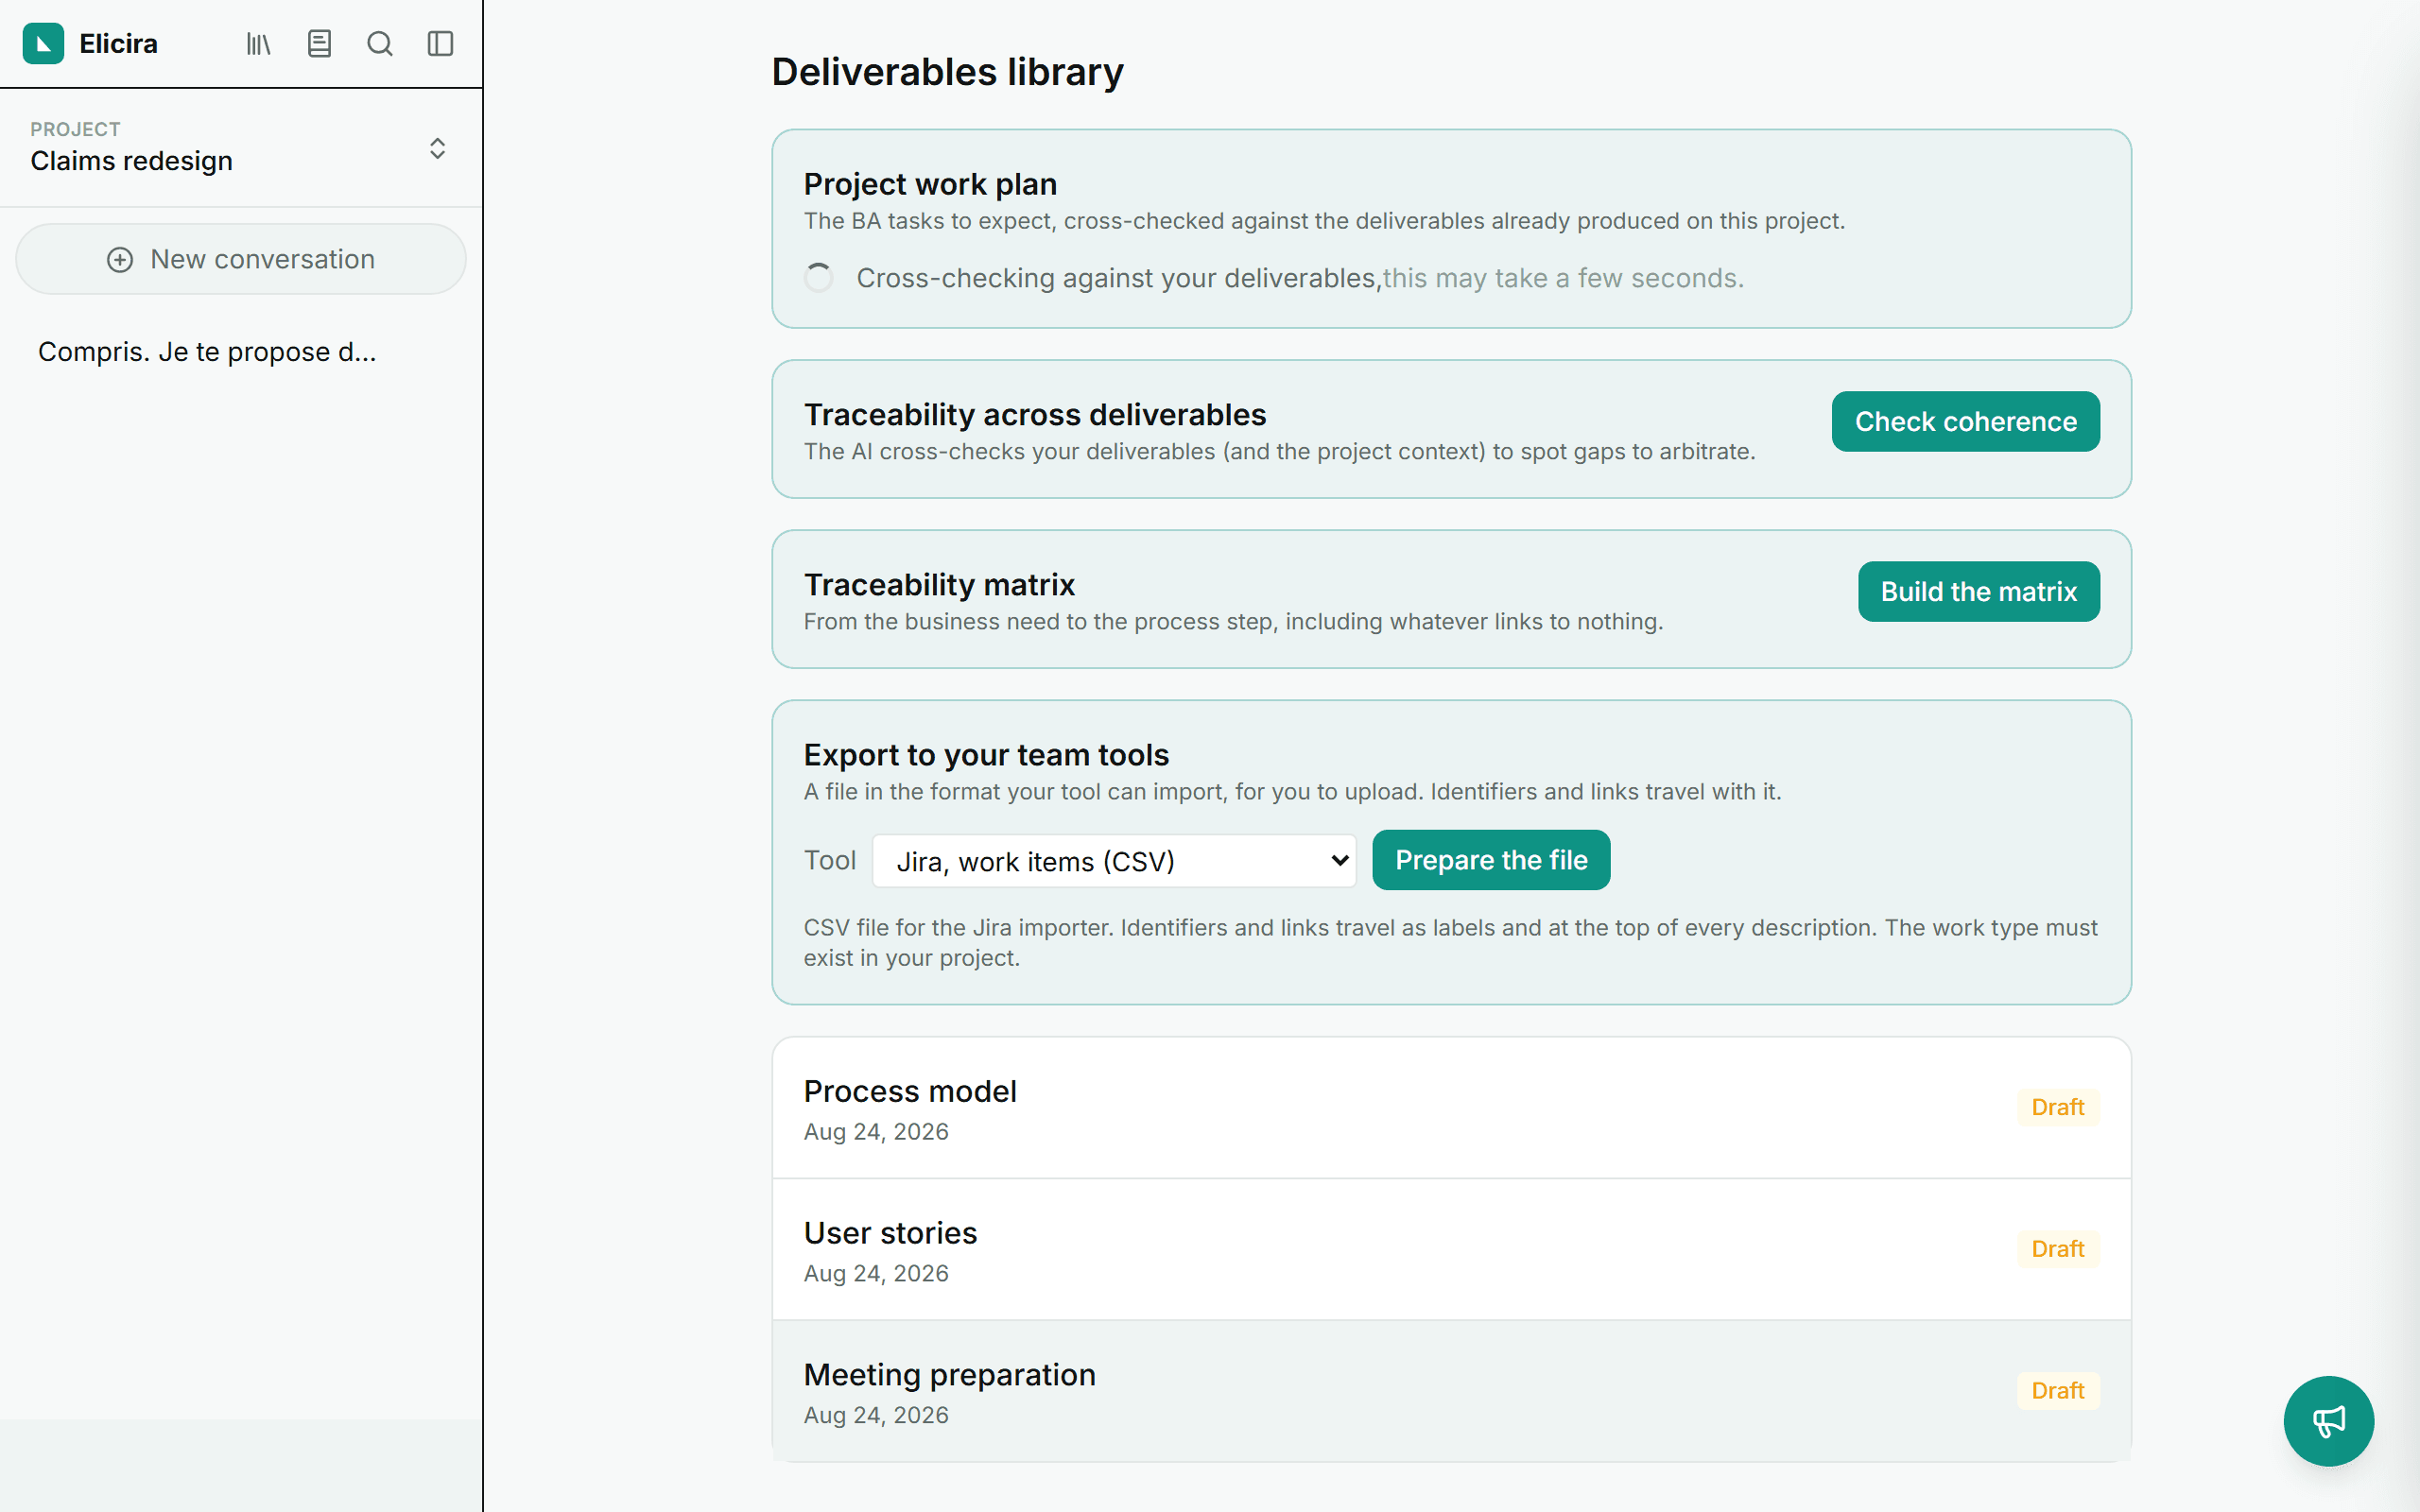Click the Elicira logo icon

coord(43,43)
